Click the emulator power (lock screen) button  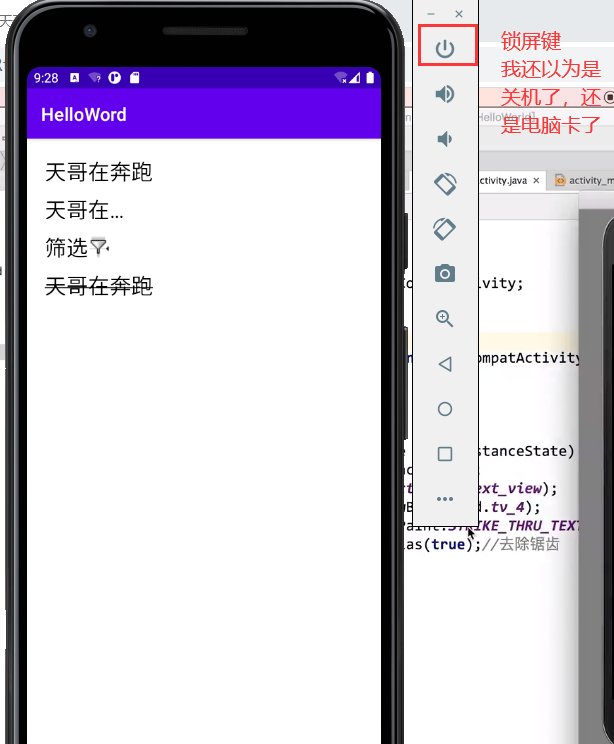click(x=445, y=48)
